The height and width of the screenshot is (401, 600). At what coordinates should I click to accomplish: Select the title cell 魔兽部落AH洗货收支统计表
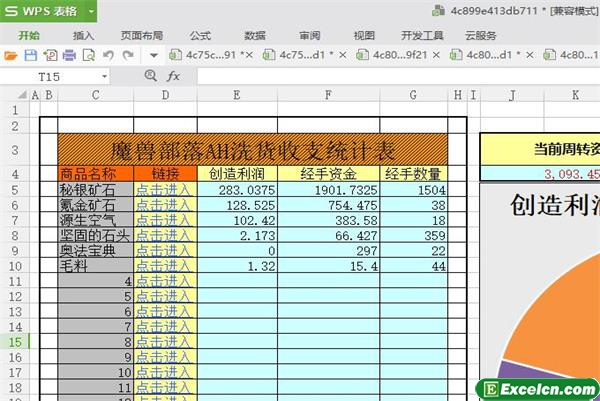tap(253, 150)
